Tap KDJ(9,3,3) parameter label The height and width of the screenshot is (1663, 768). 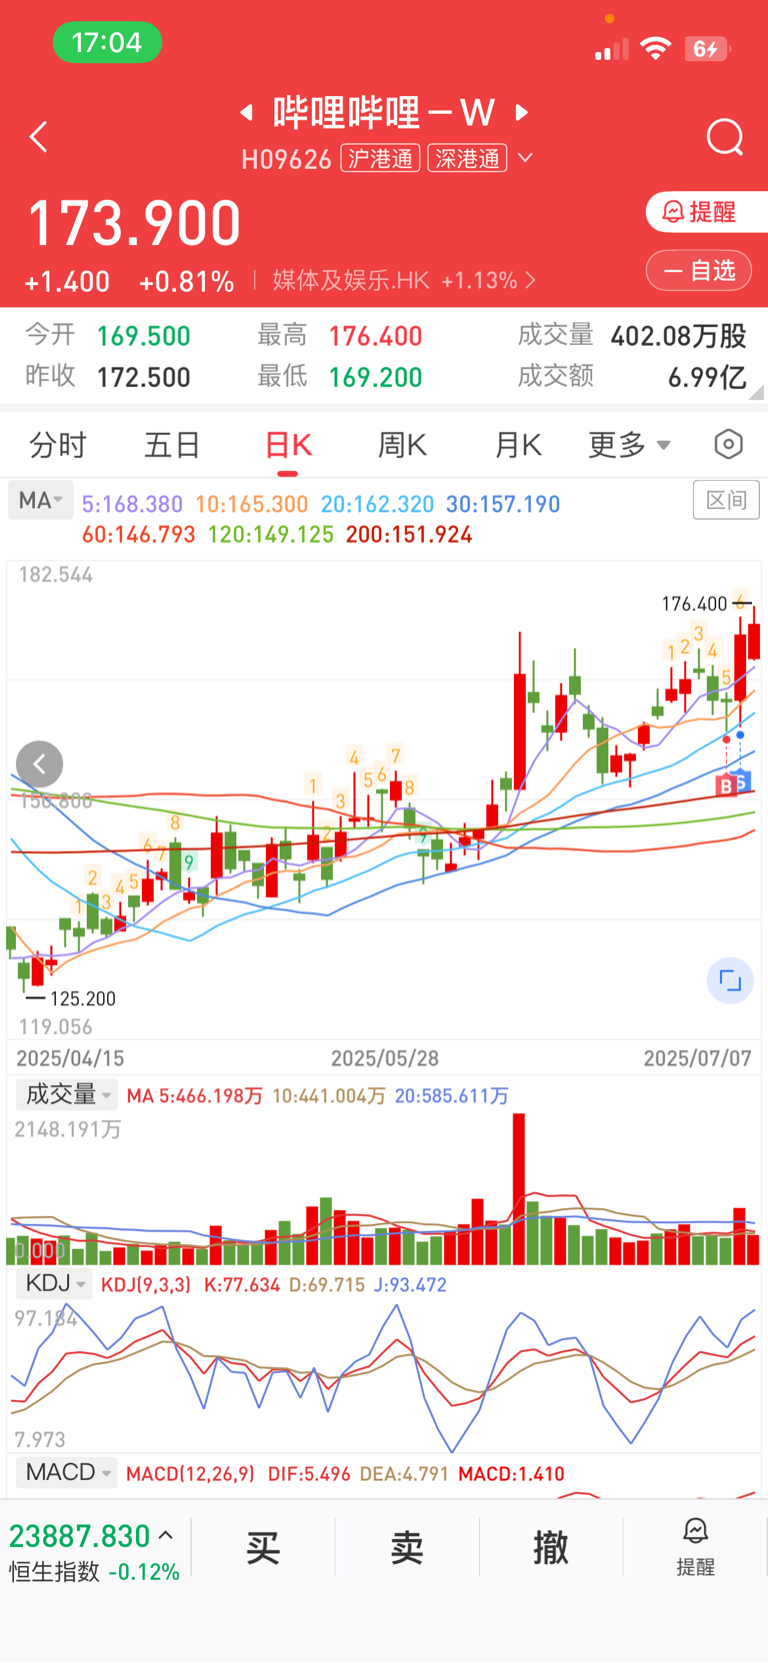coord(146,1285)
